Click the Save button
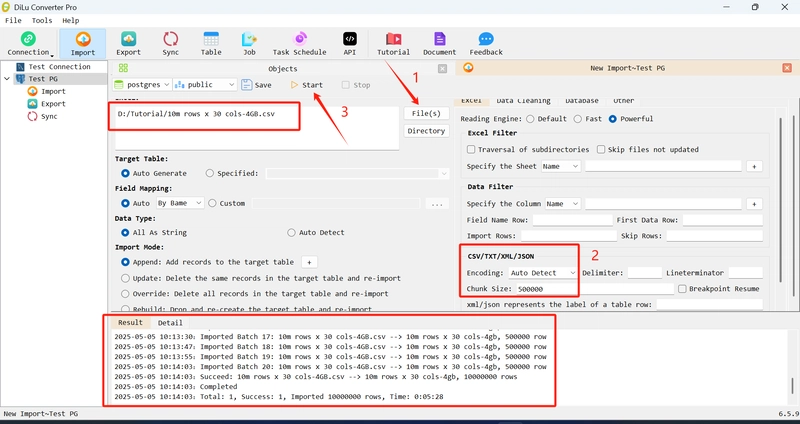Image resolution: width=800 pixels, height=424 pixels. (256, 85)
